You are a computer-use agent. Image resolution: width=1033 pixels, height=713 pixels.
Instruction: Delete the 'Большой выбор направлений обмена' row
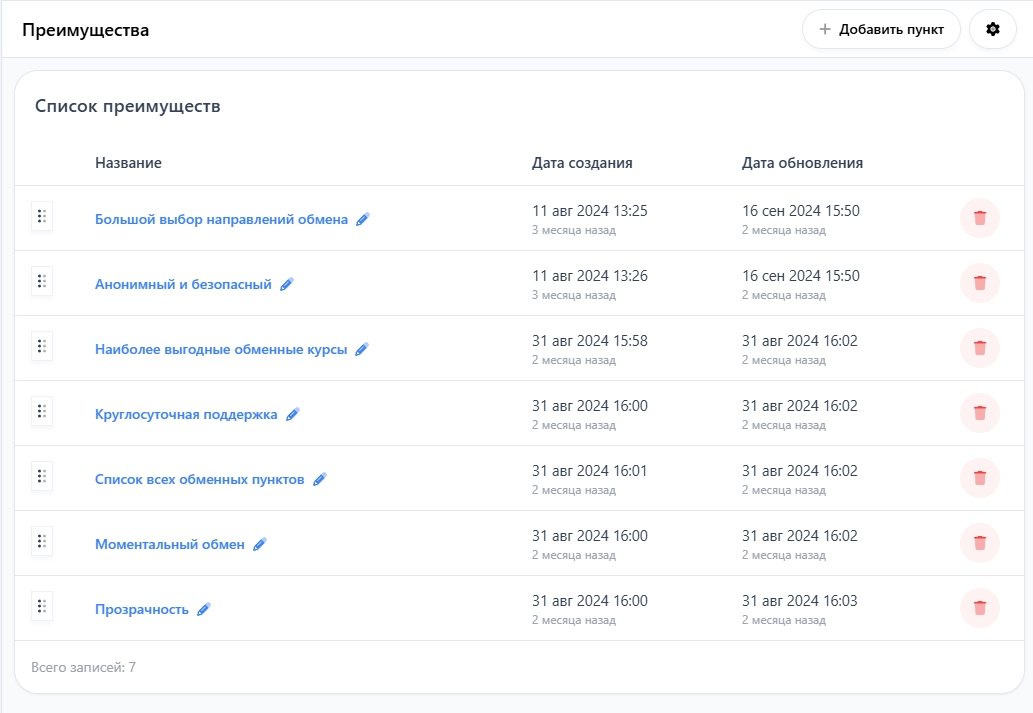point(979,218)
